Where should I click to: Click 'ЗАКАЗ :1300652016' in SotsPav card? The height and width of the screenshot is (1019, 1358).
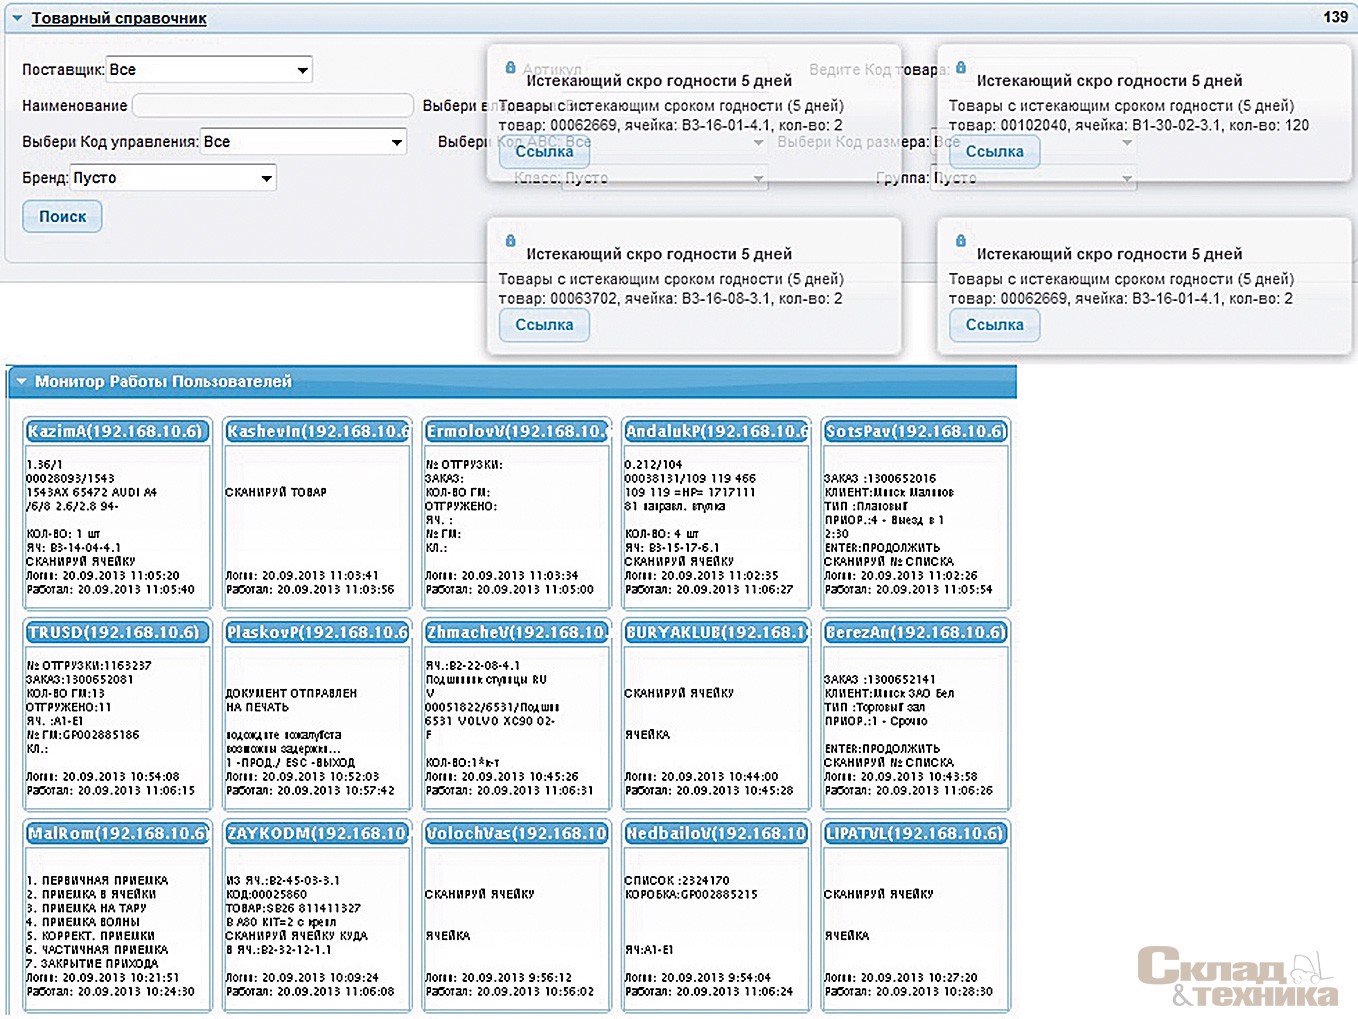[880, 479]
